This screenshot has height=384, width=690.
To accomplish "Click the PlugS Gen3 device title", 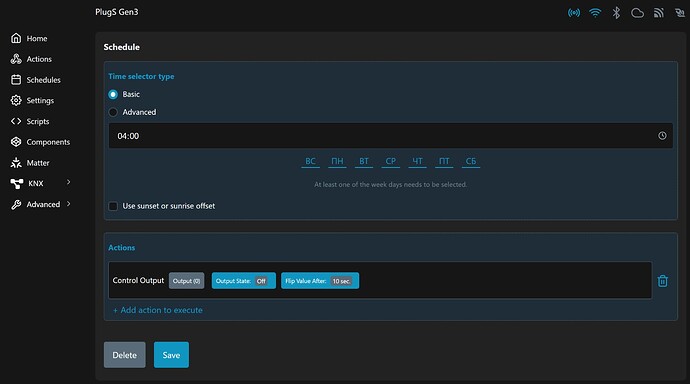I will pos(117,12).
